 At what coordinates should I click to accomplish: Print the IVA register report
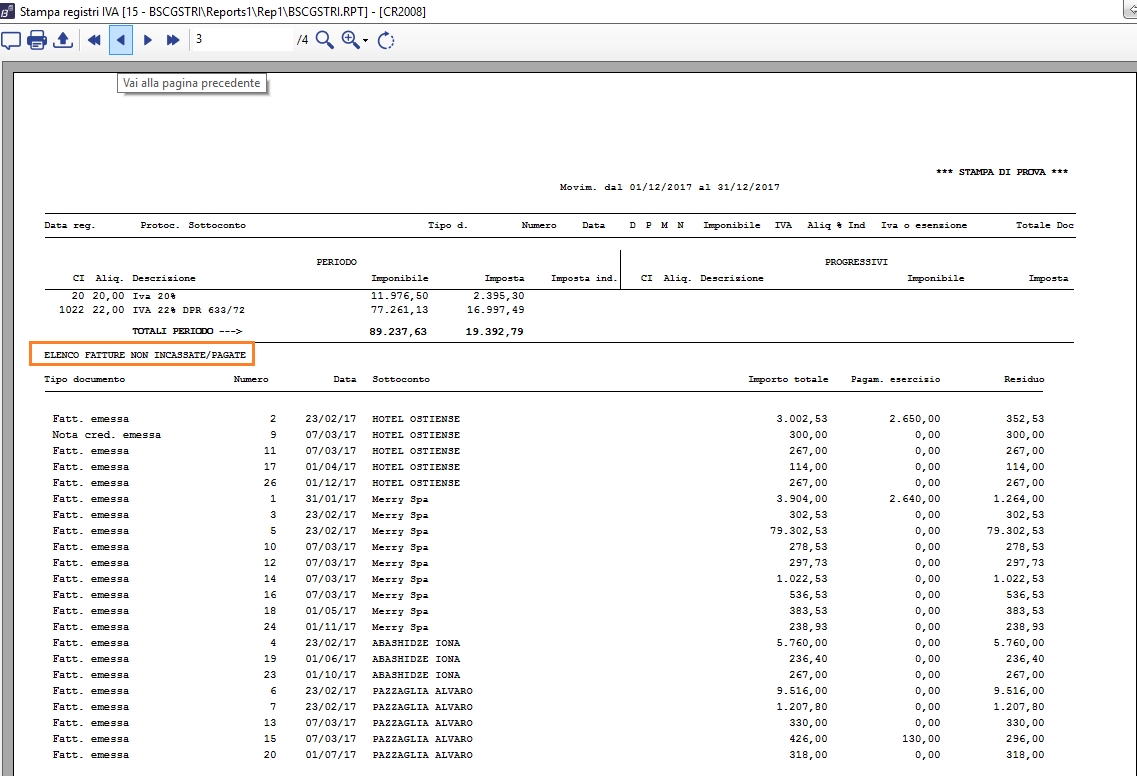click(x=38, y=40)
